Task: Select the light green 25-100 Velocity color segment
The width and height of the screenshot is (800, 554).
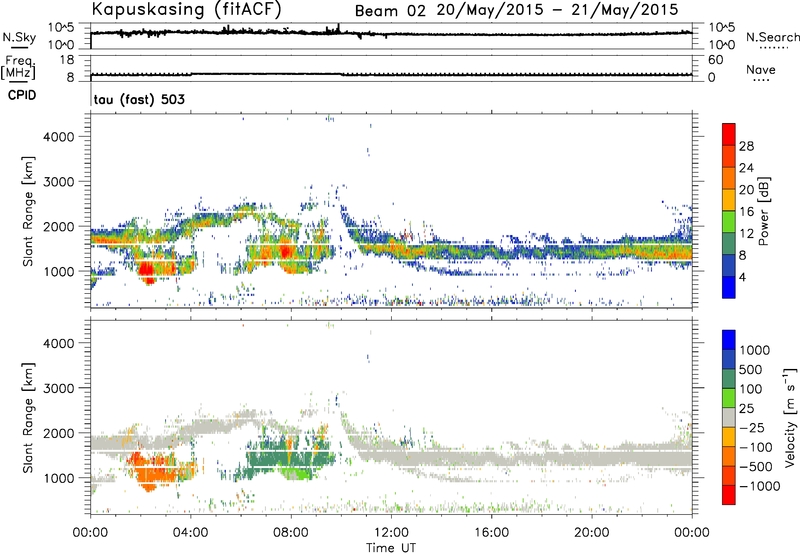Action: click(729, 399)
